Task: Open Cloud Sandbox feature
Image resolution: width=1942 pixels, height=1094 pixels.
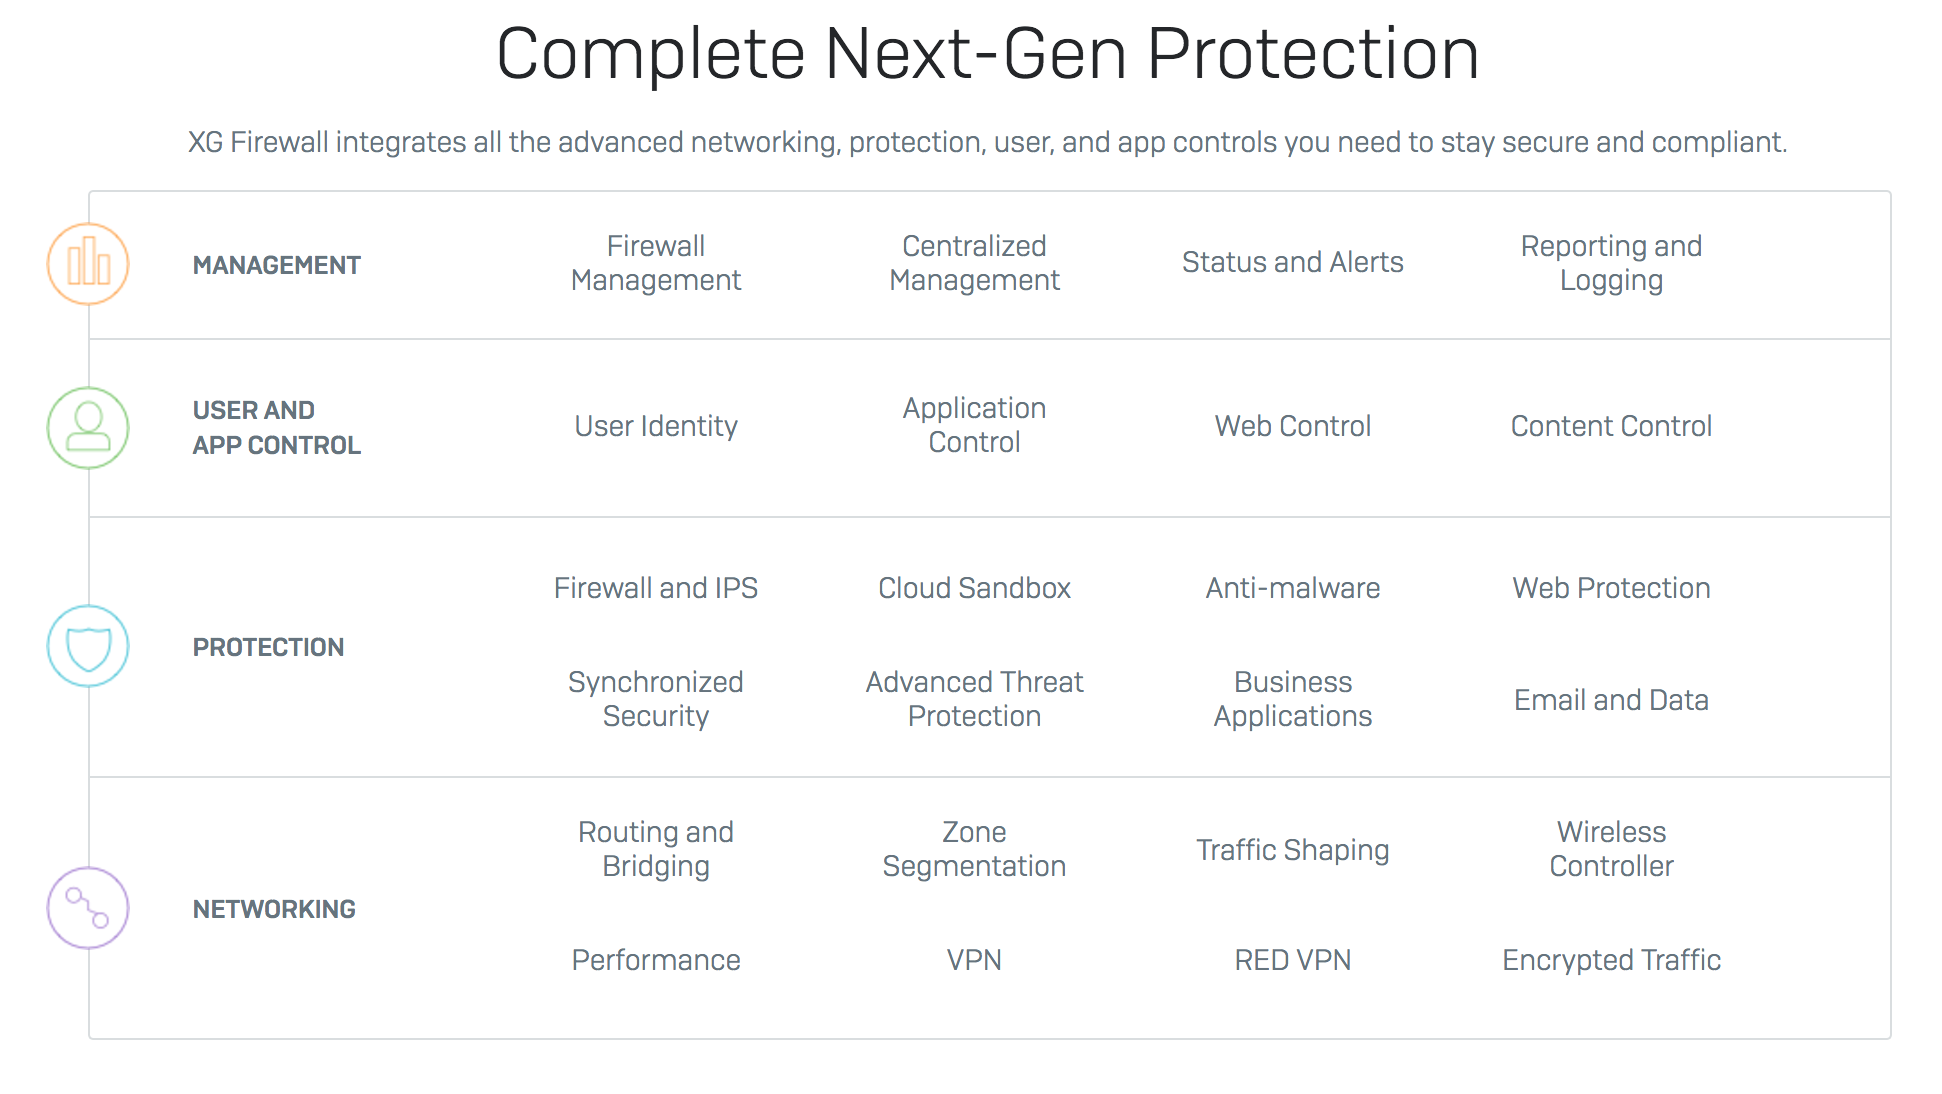Action: point(975,588)
